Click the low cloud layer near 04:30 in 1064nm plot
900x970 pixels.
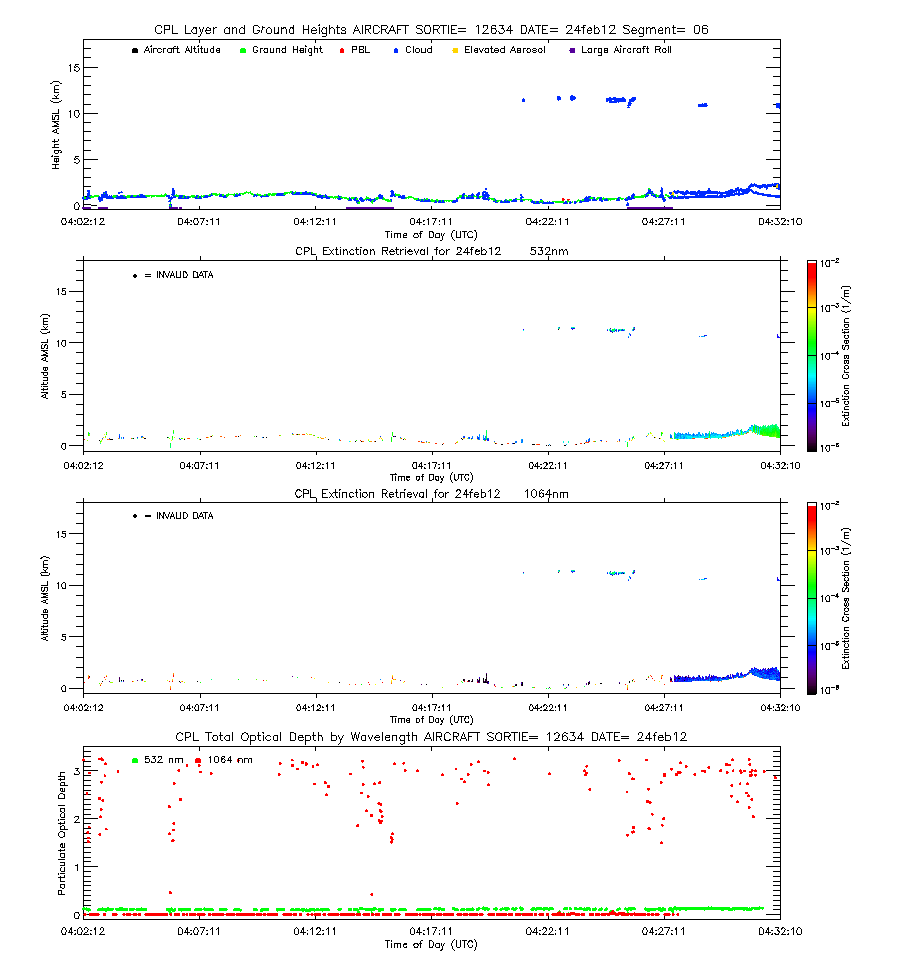point(725,676)
